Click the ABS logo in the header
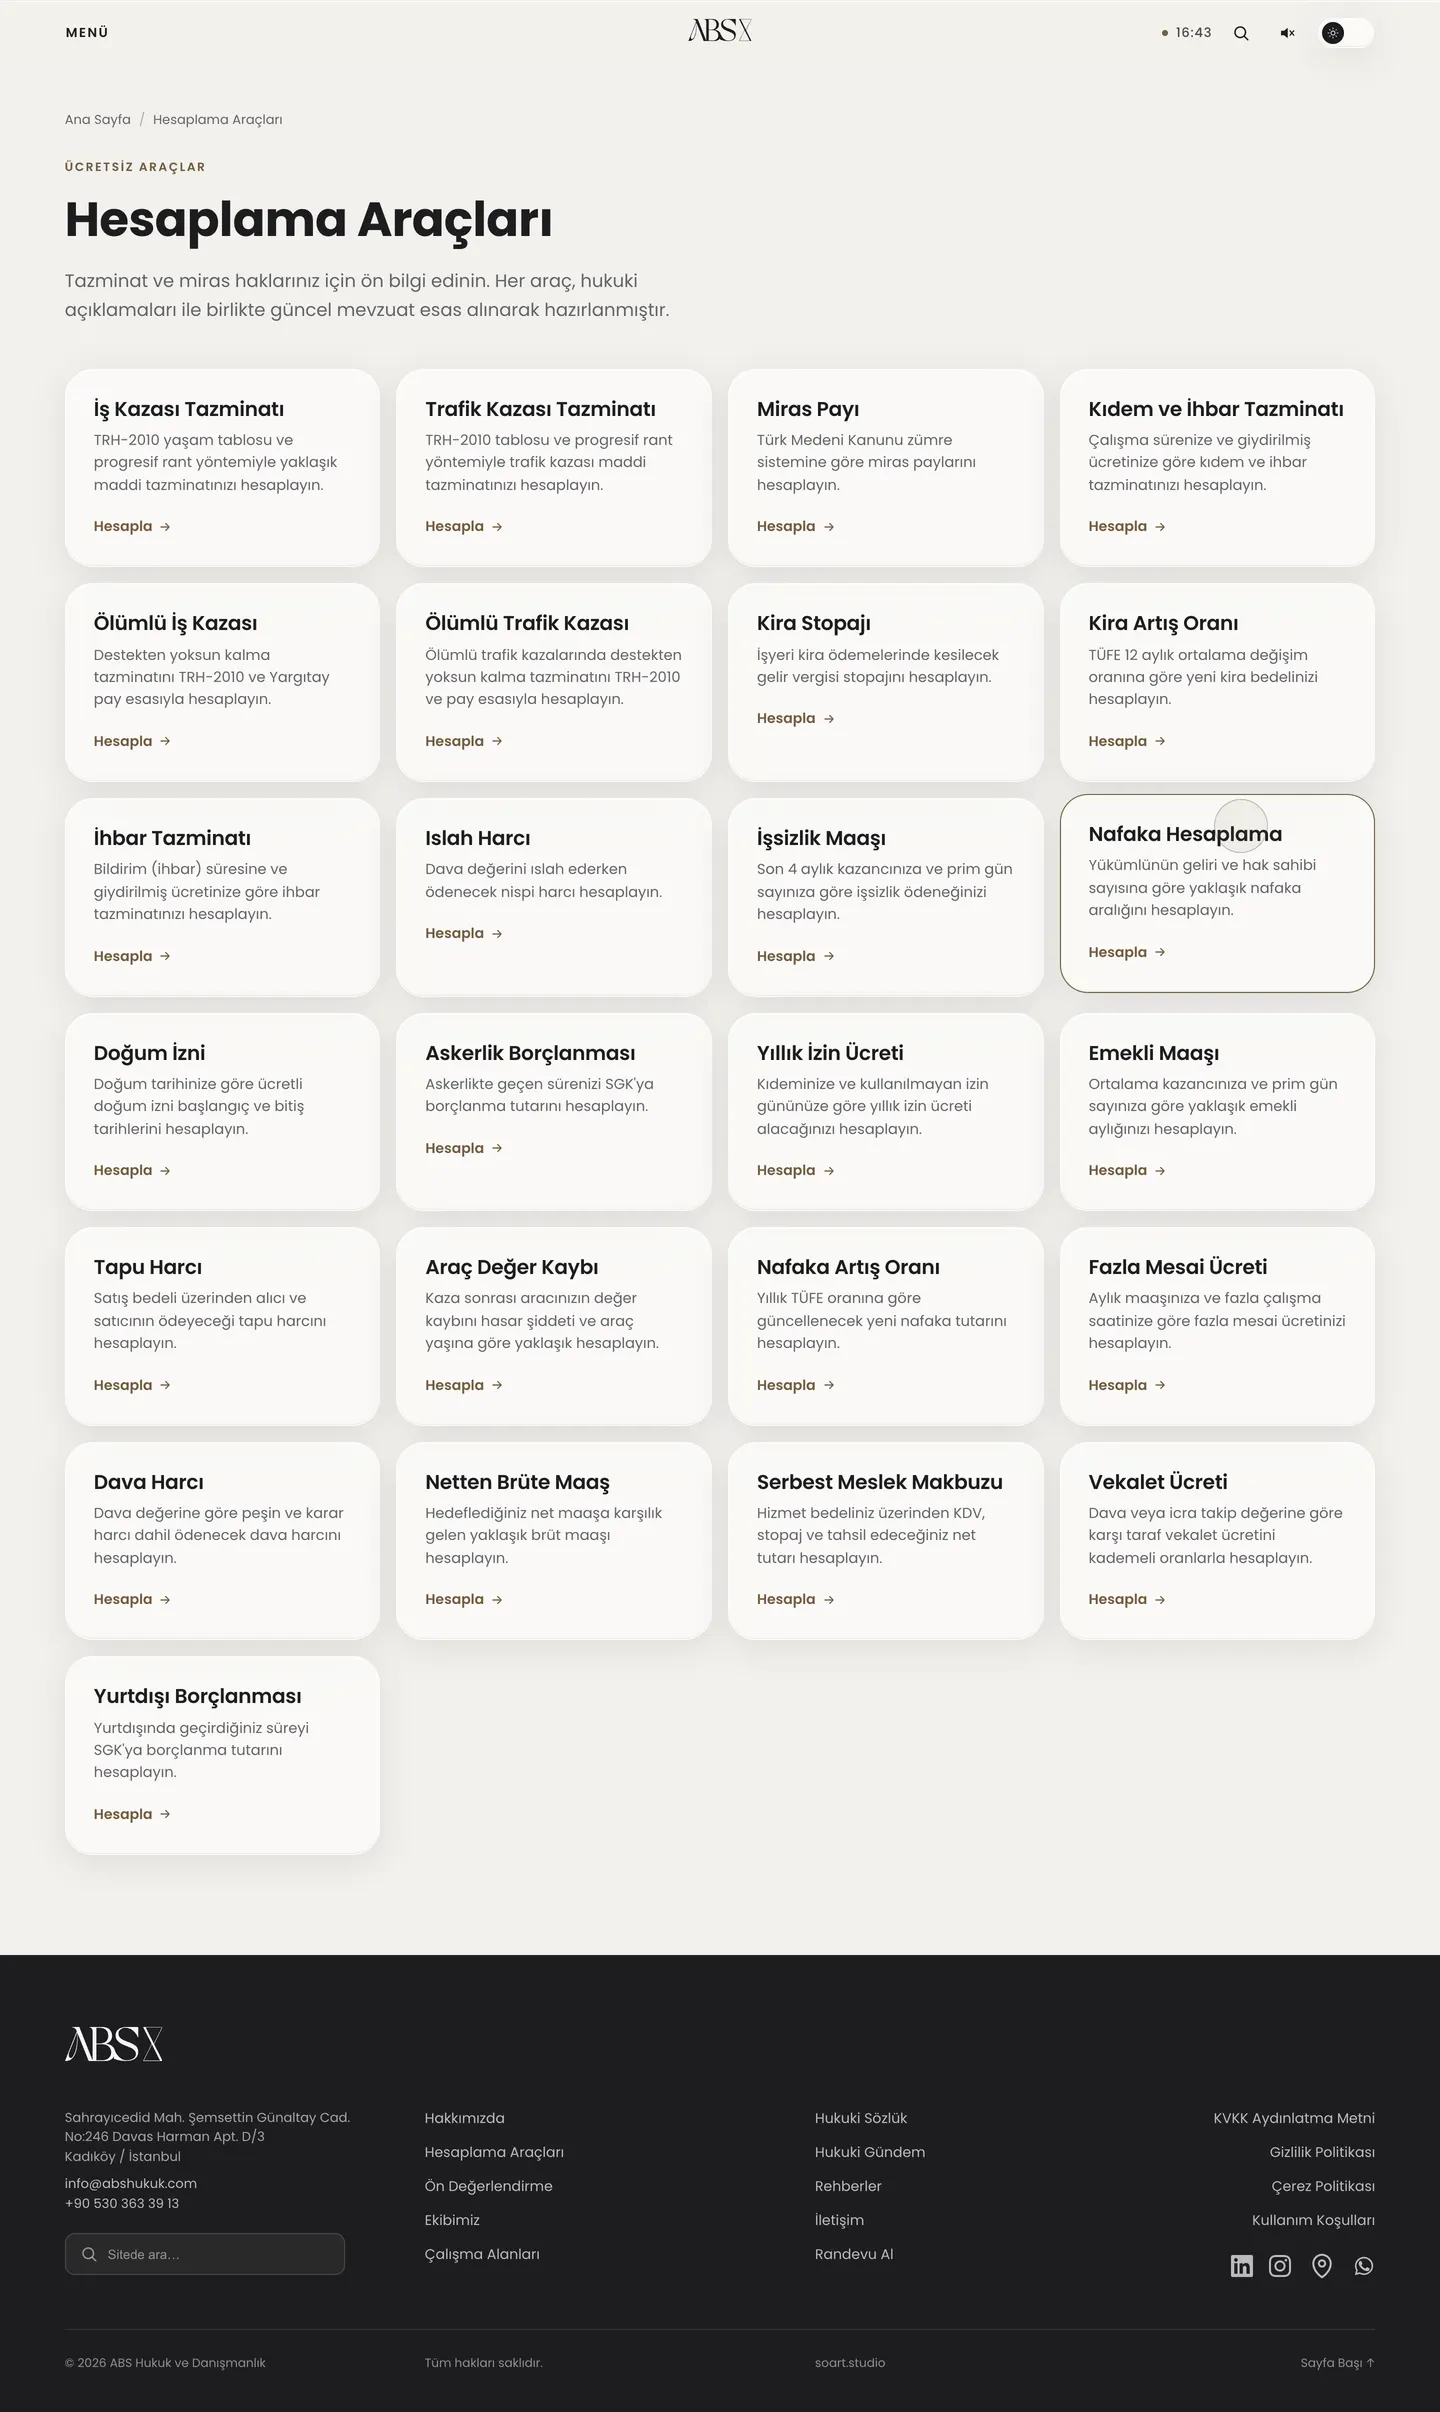This screenshot has width=1440, height=2412. tap(720, 31)
